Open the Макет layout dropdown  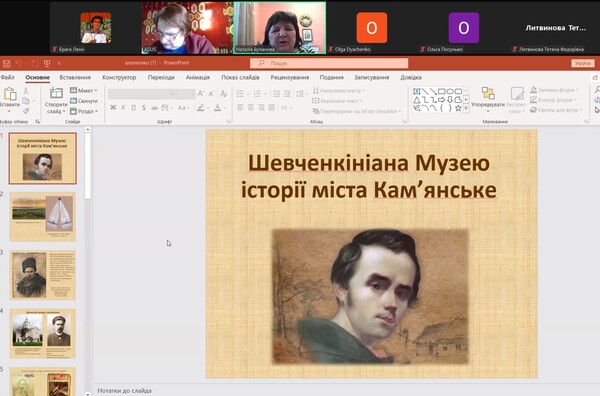pos(84,91)
